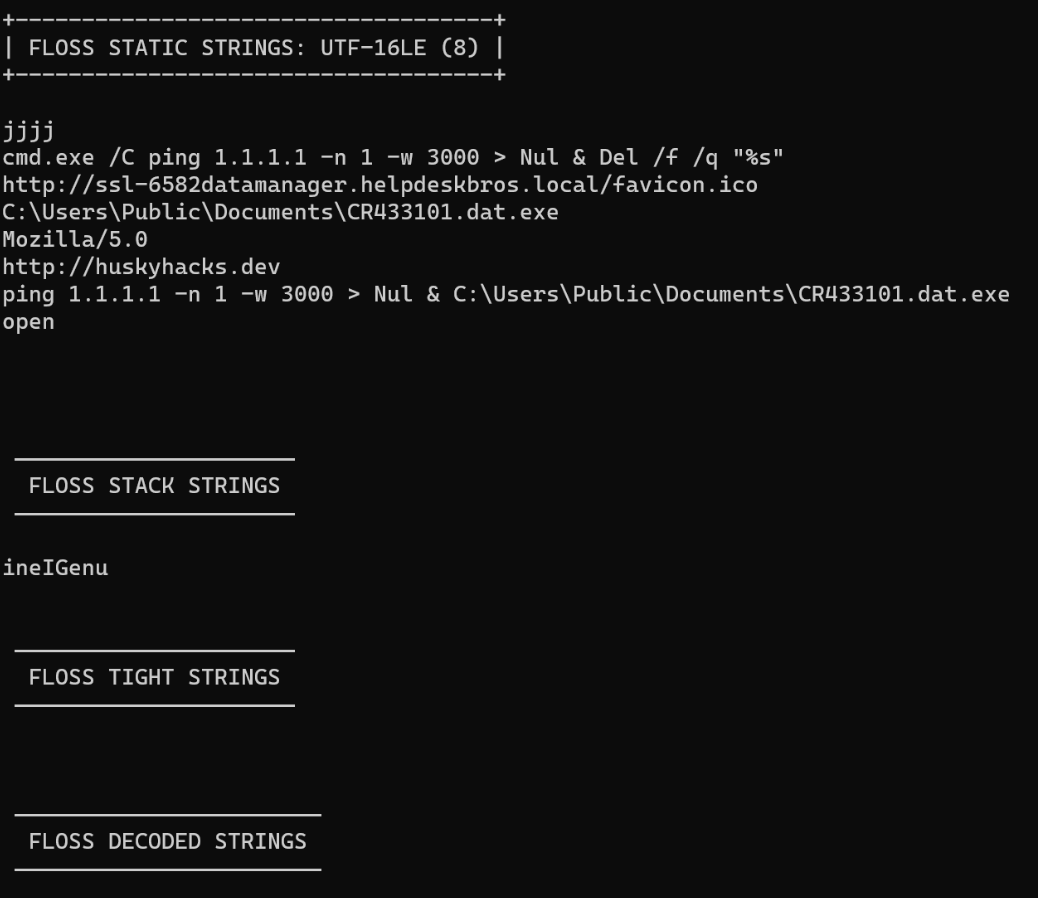Screen dimensions: 1038x898
Task: Select the "ineIGenu" stack string
Action: click(x=55, y=568)
